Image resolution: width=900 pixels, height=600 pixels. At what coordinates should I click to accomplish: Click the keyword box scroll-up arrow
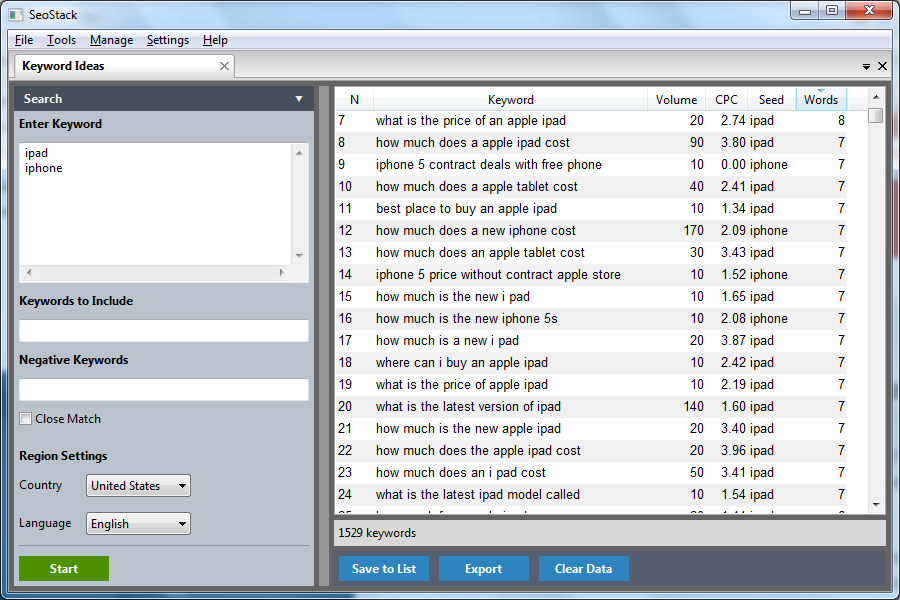click(x=299, y=153)
